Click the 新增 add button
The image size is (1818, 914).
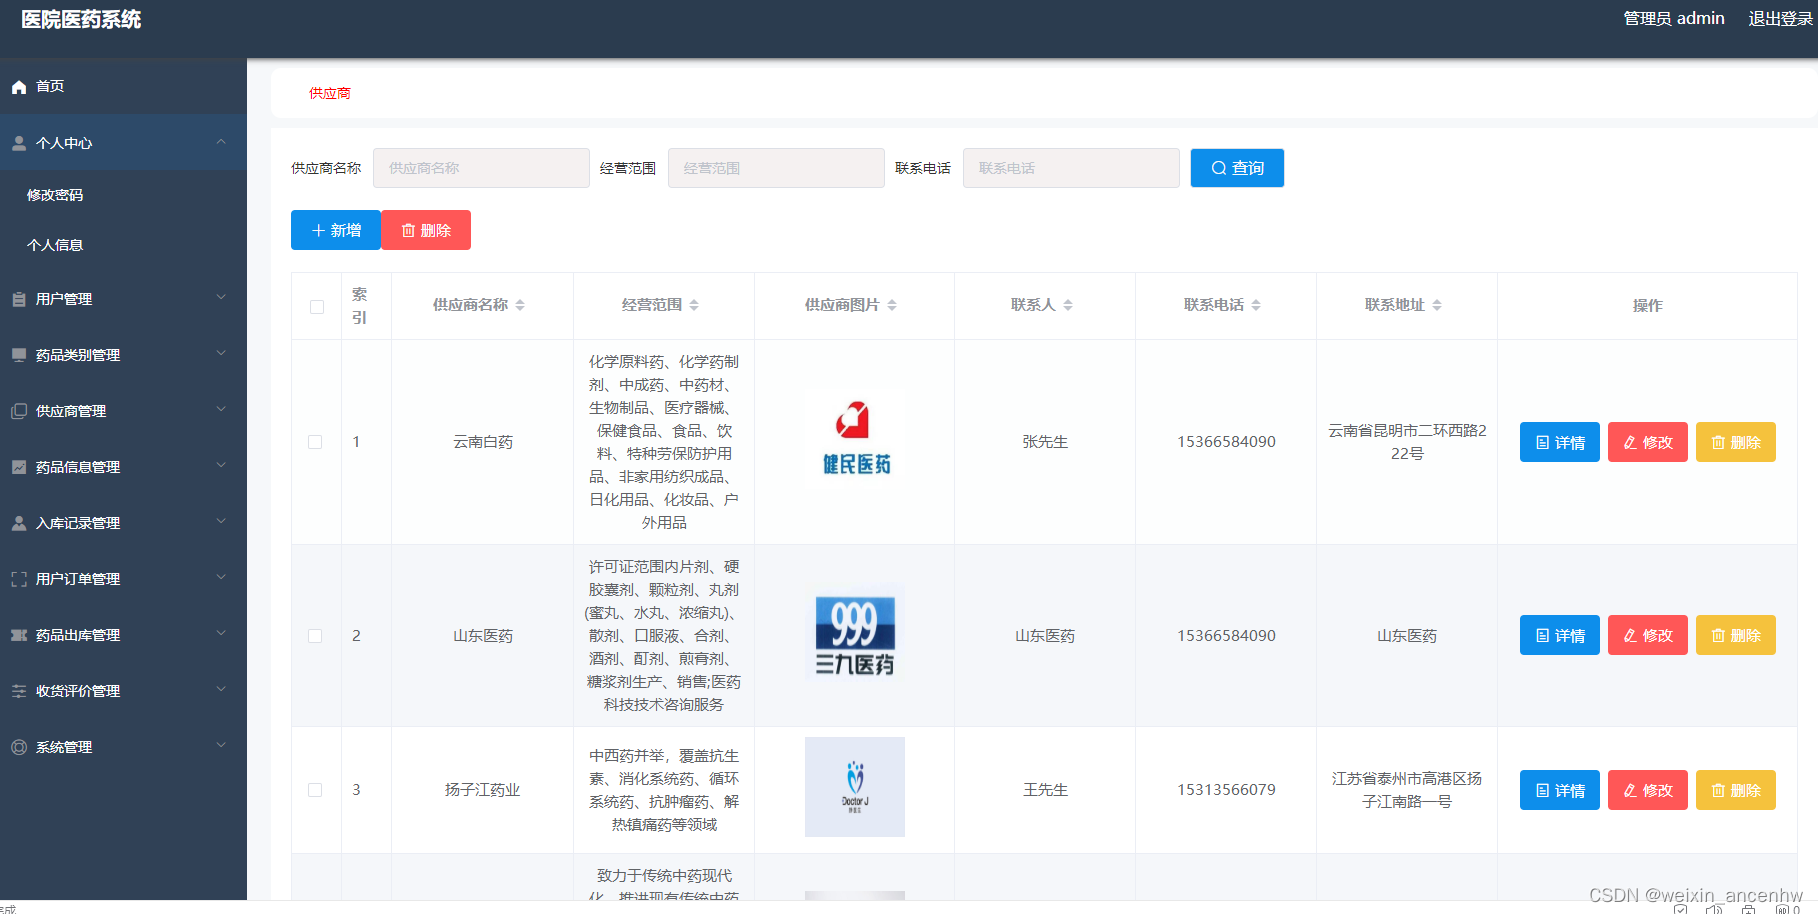tap(335, 229)
